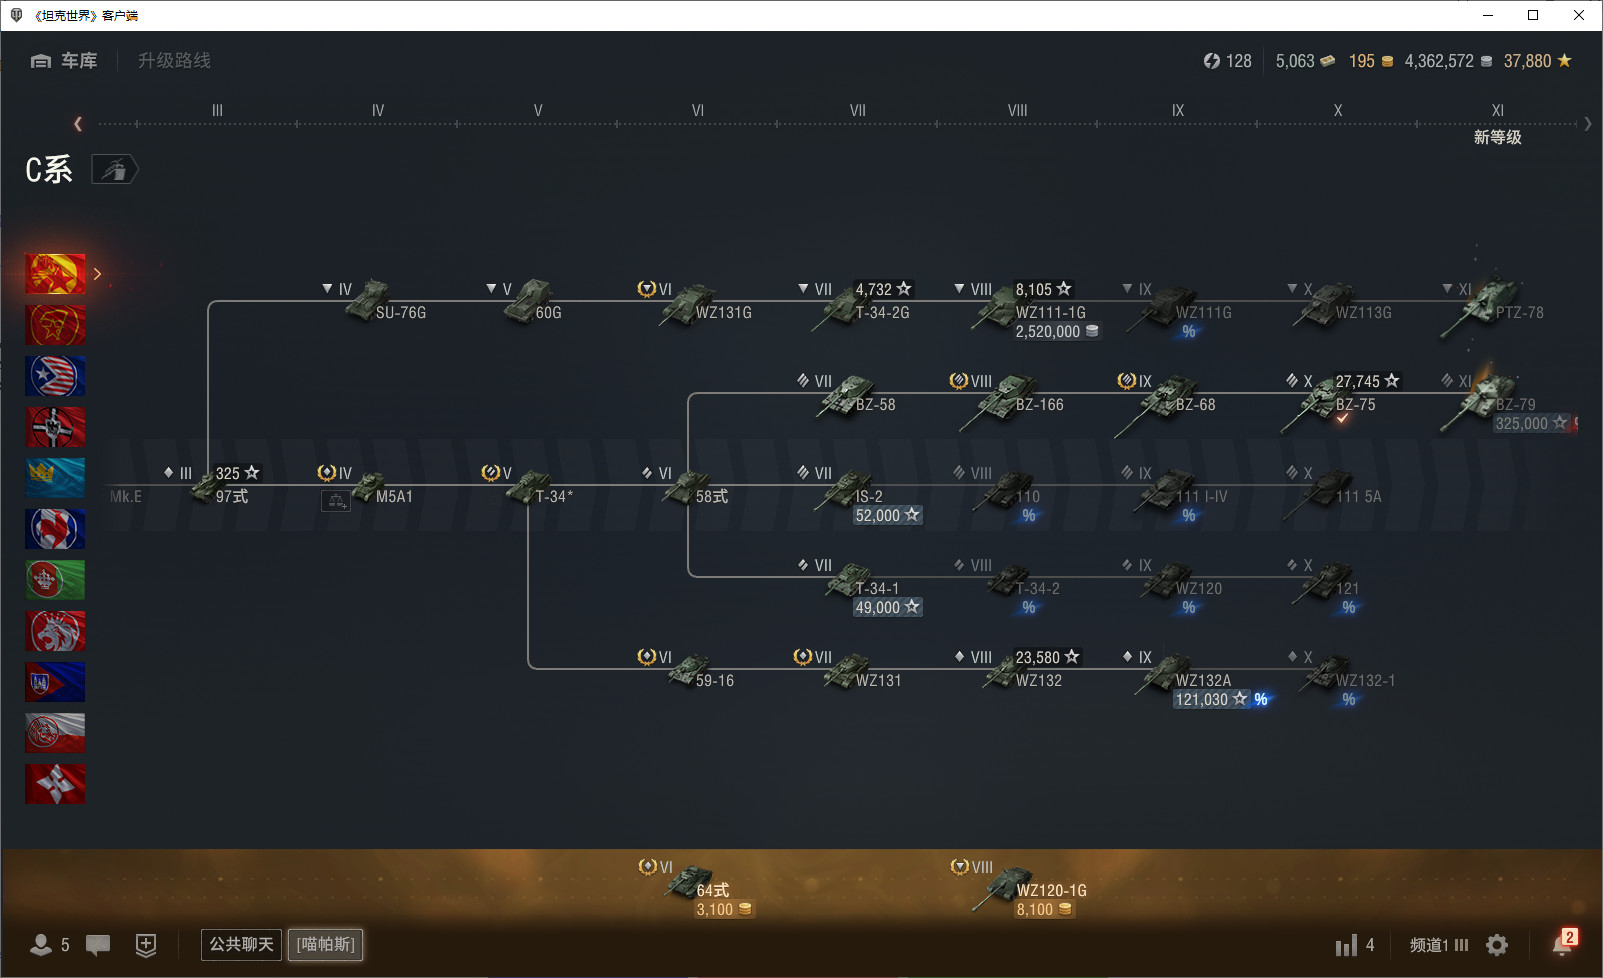Screen dimensions: 1603x978
Task: Click the 195 gold balance
Action: click(1371, 61)
